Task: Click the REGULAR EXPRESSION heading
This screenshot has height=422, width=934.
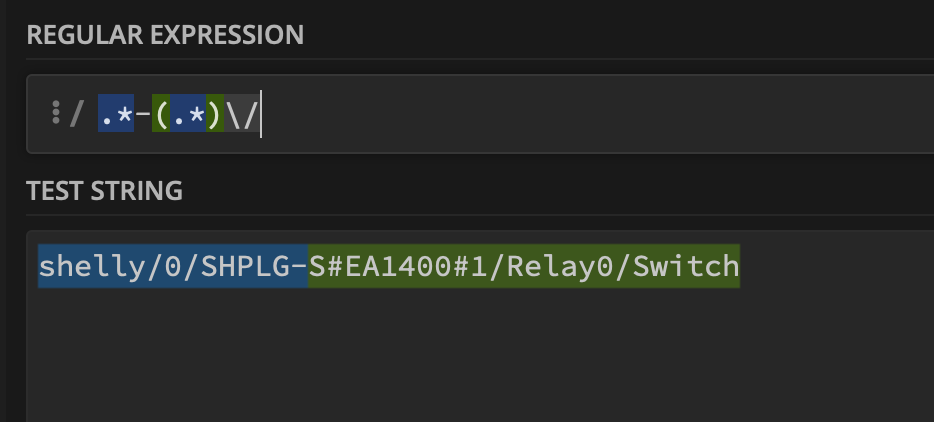Action: (165, 35)
